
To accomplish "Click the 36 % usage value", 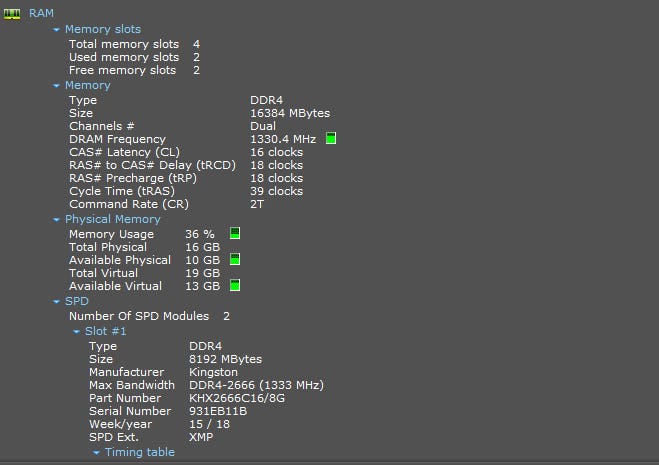I will (200, 234).
